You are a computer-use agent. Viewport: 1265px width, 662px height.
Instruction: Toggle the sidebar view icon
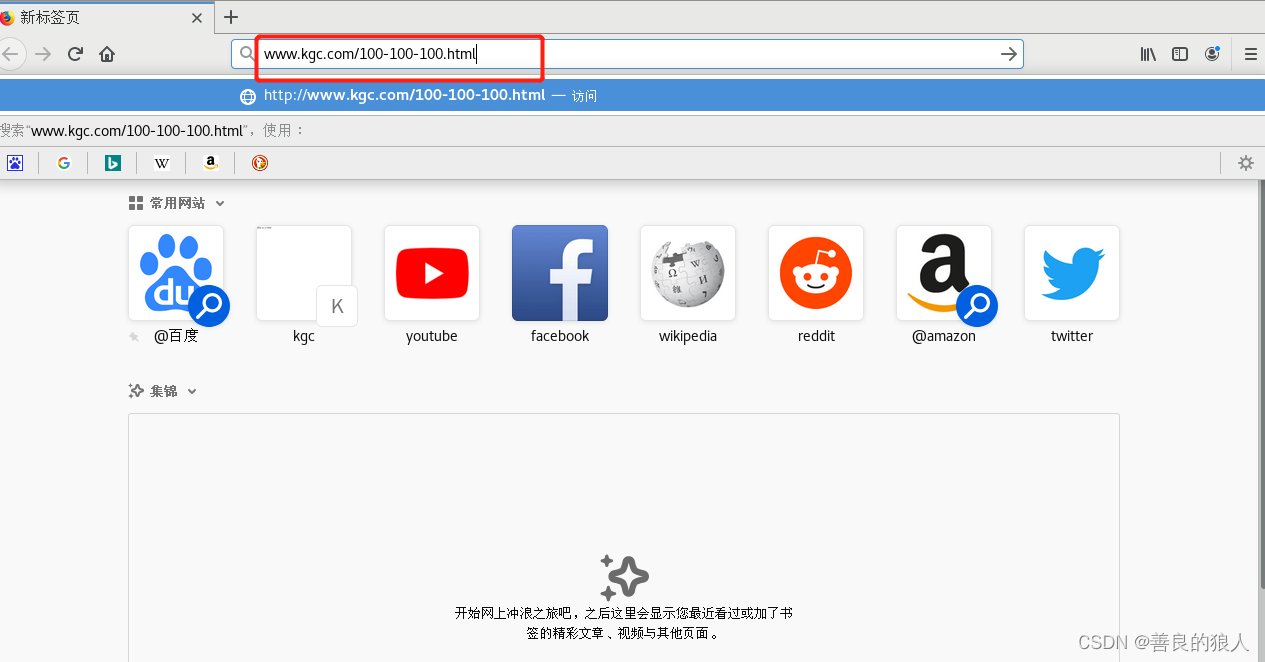(x=1180, y=54)
